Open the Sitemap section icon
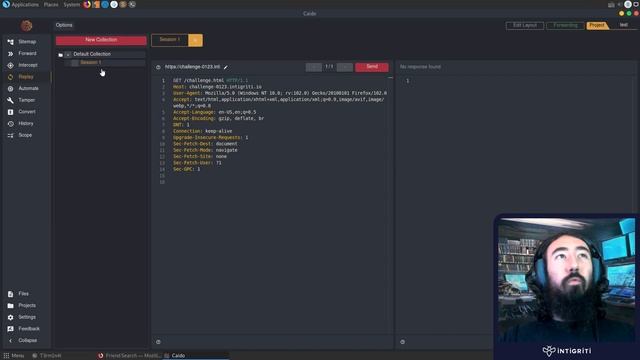 pyautogui.click(x=11, y=42)
